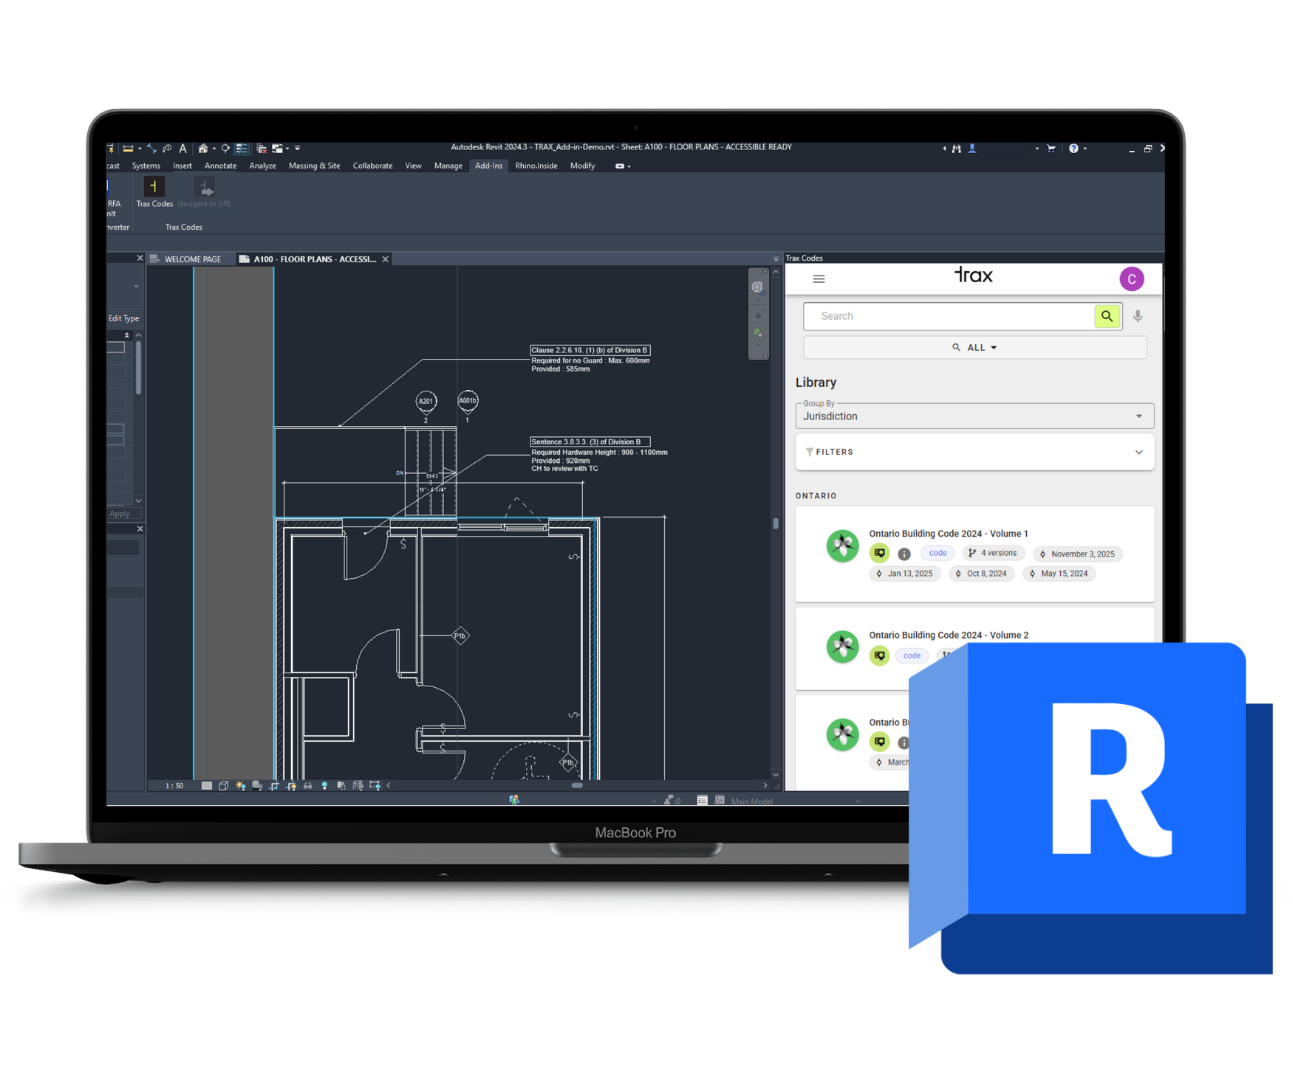Open the ALL search scope dropdown
1293x1084 pixels.
point(975,347)
